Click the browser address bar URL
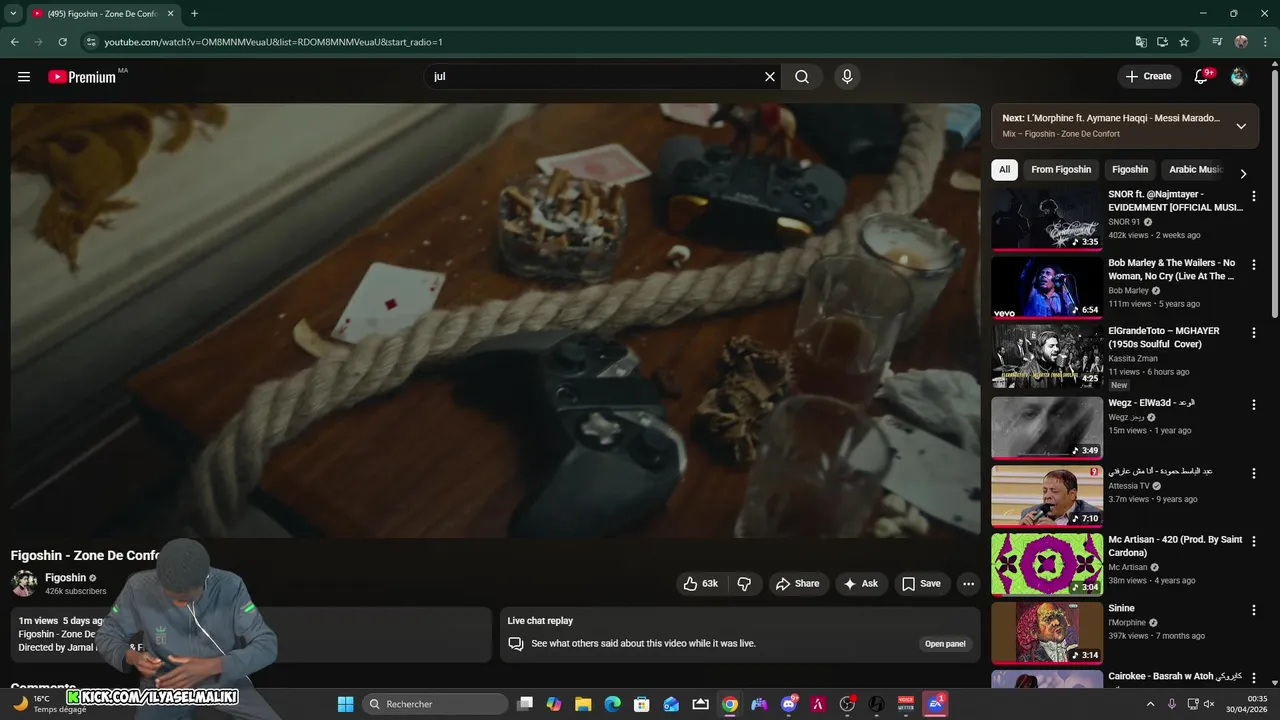This screenshot has height=720, width=1280. tap(273, 42)
